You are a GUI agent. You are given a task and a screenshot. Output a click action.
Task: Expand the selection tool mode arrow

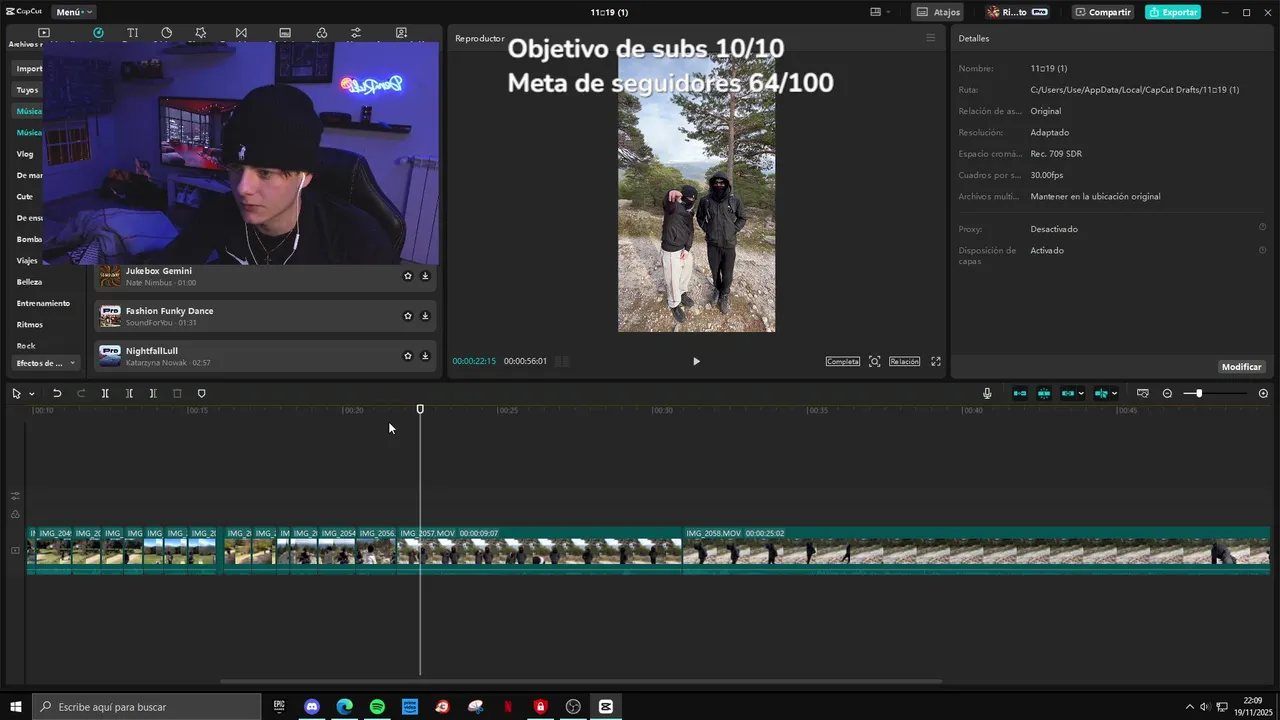tap(32, 394)
